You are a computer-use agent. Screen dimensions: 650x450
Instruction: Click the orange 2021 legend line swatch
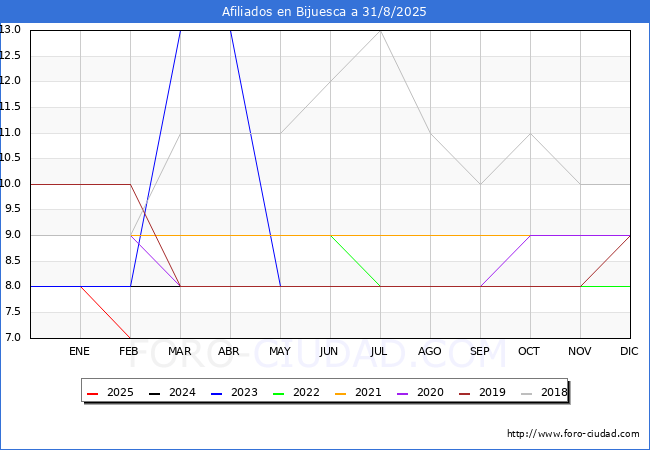(342, 392)
